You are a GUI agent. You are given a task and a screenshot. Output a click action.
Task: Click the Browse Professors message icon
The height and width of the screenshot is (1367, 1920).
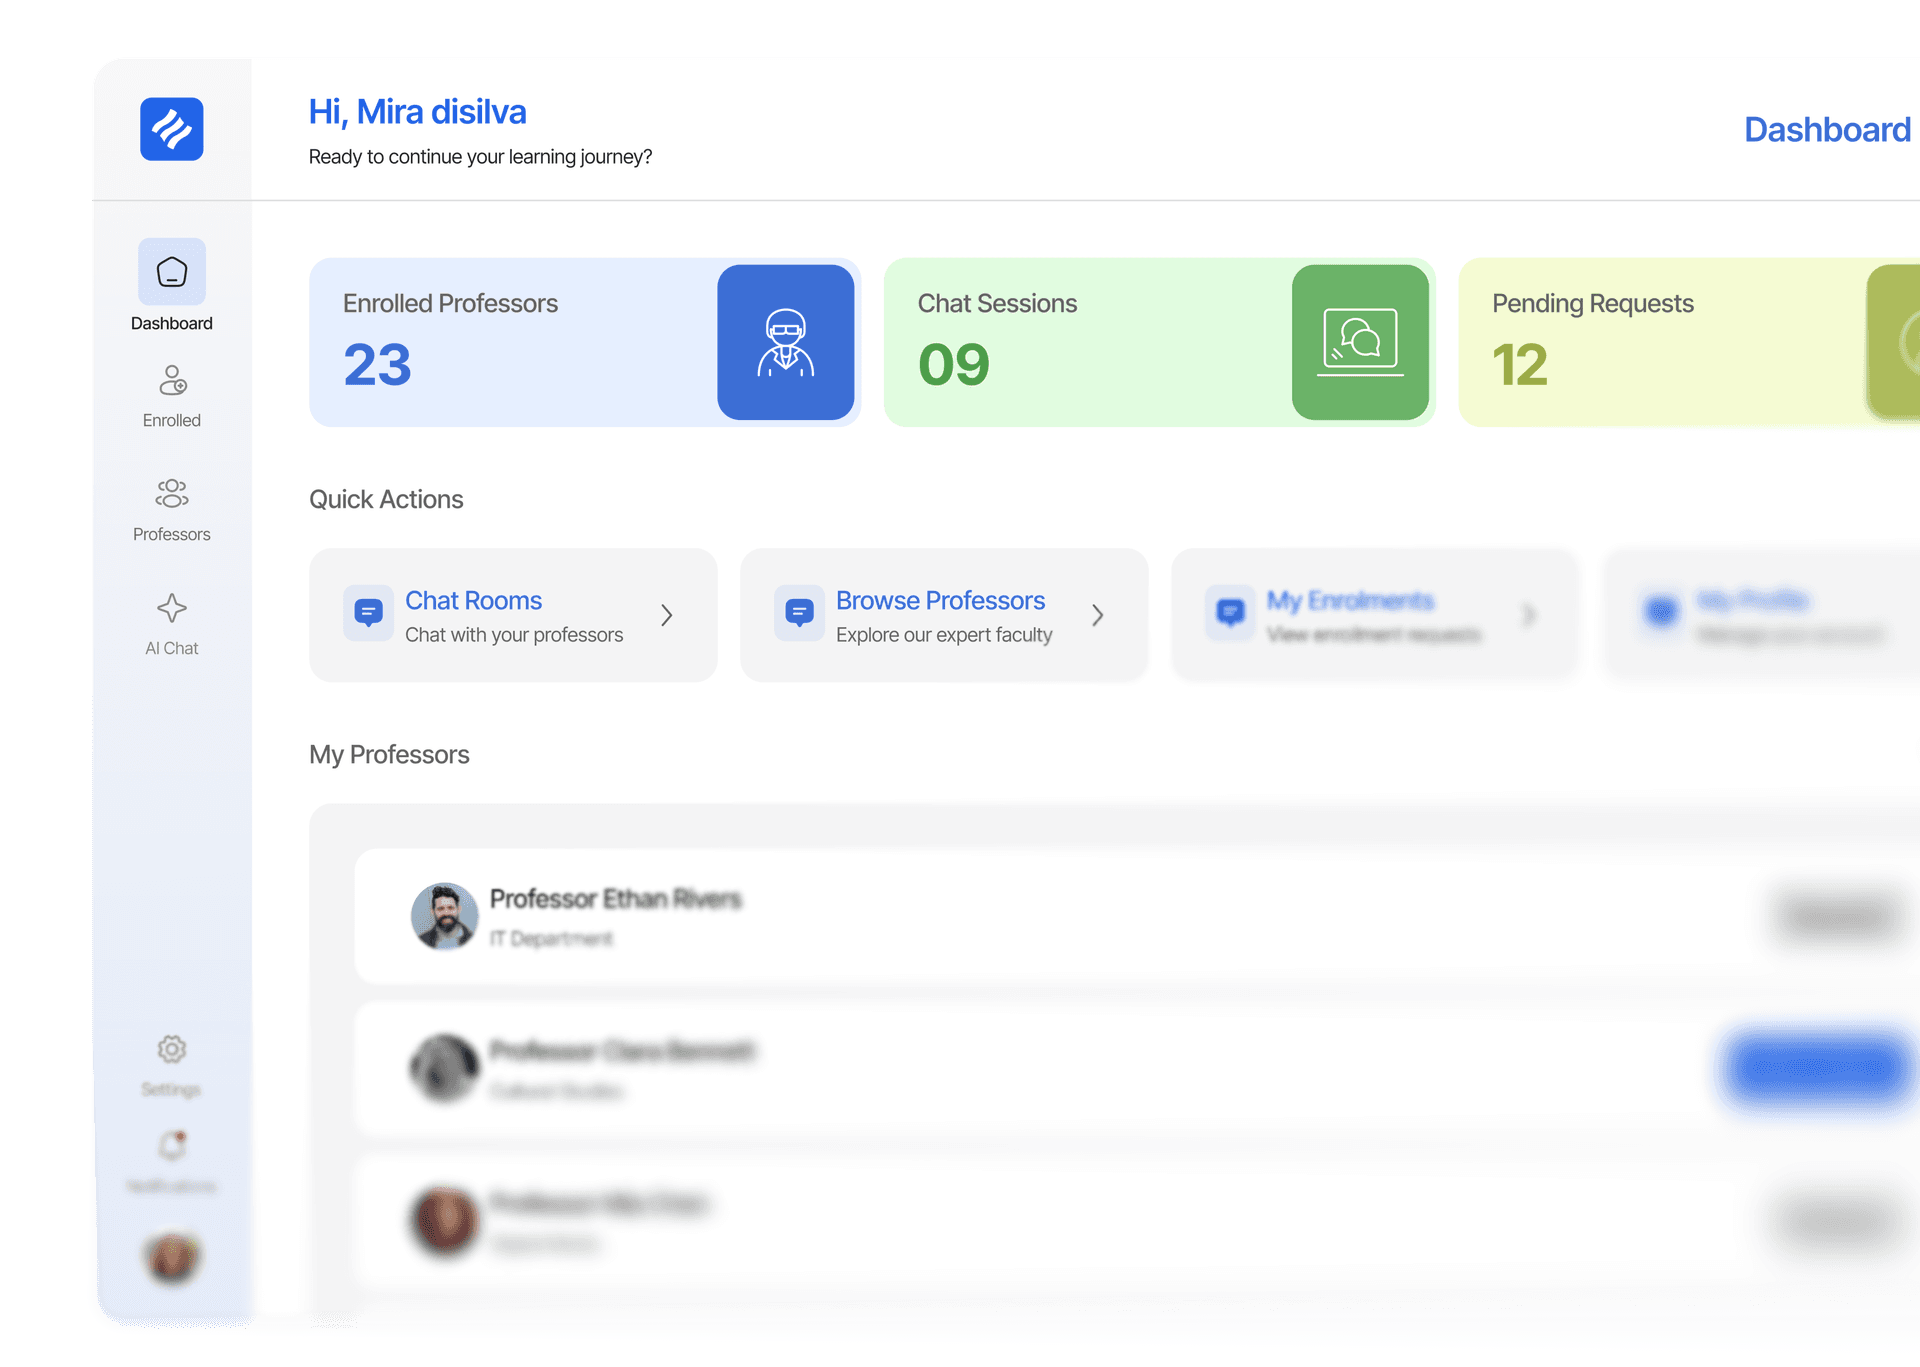pos(799,613)
